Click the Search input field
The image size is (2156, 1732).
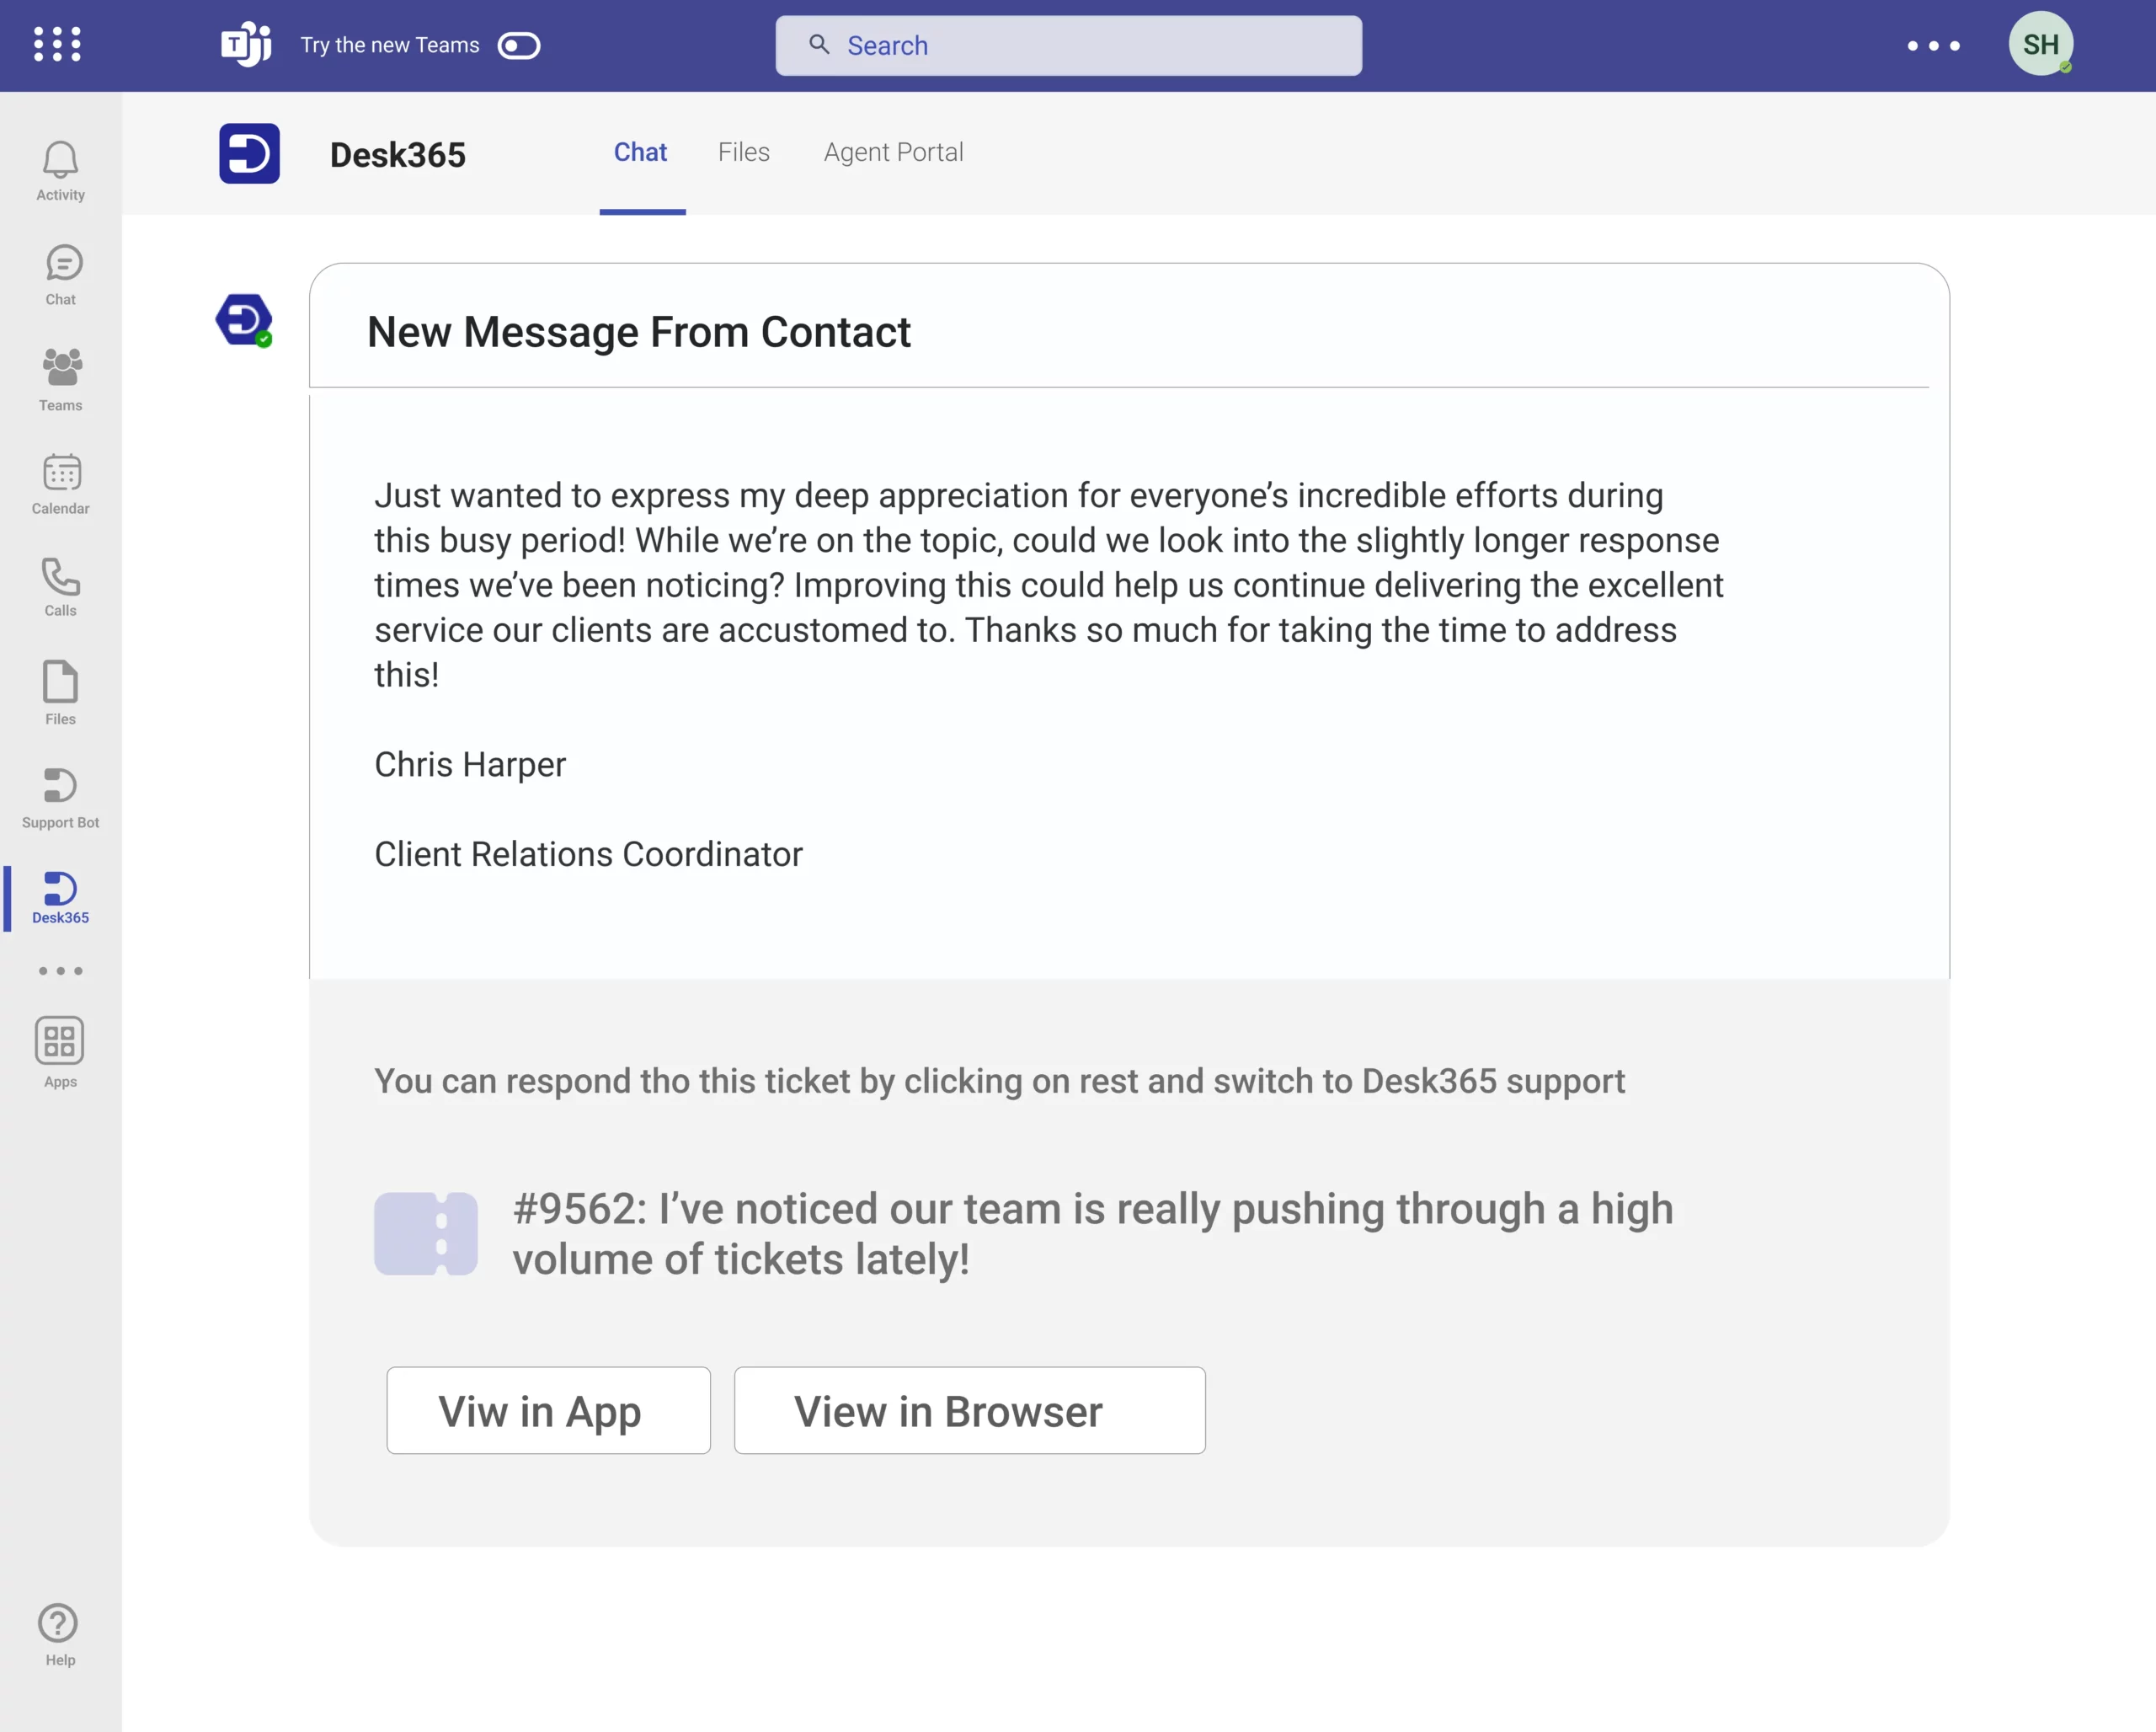tap(1068, 46)
